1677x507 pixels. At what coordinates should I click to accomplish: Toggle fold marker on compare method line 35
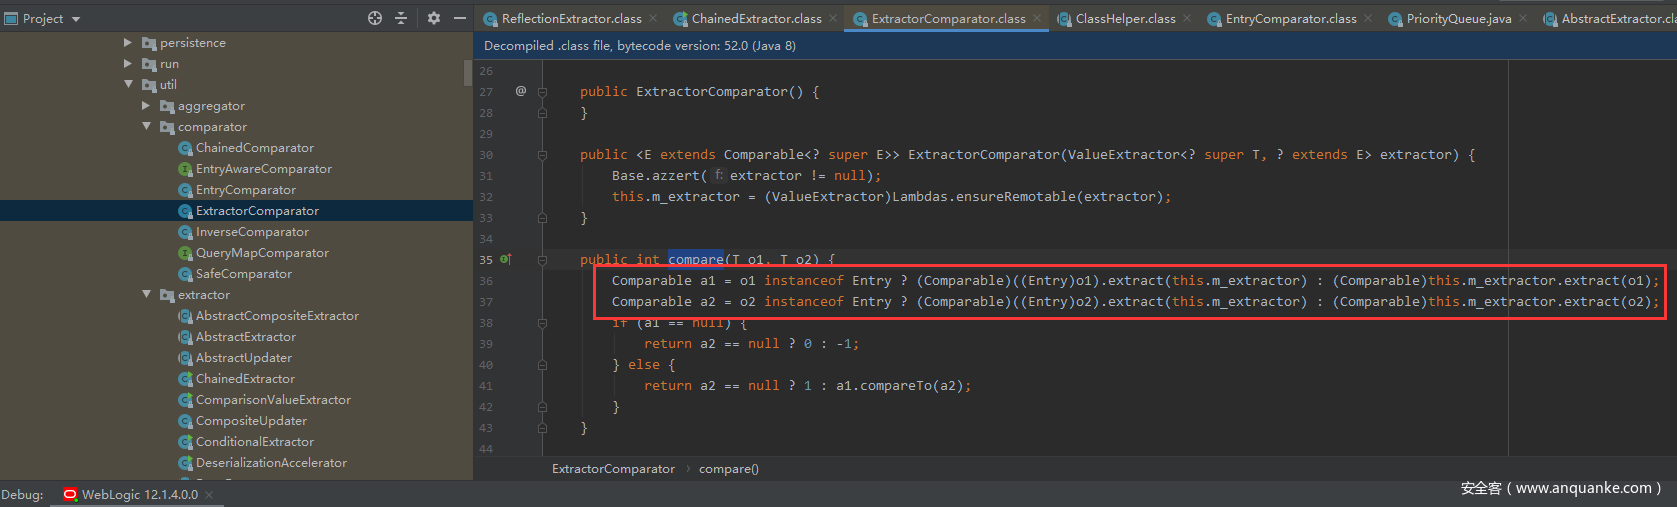542,260
